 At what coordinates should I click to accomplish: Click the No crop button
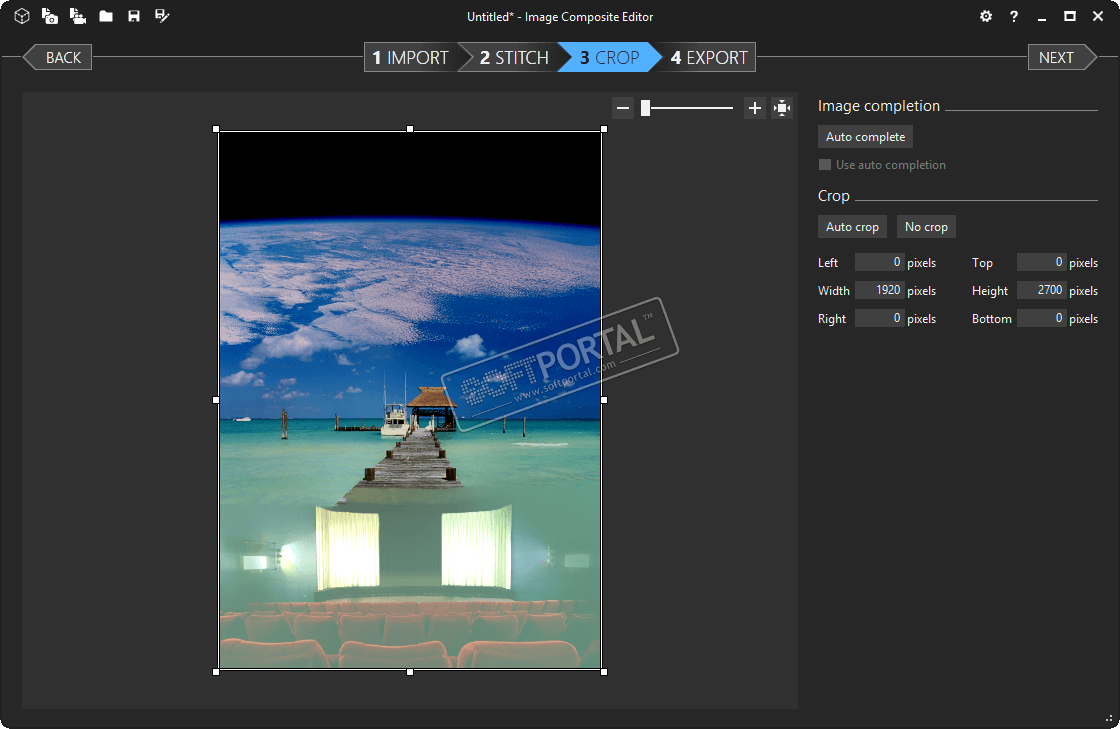coord(926,226)
